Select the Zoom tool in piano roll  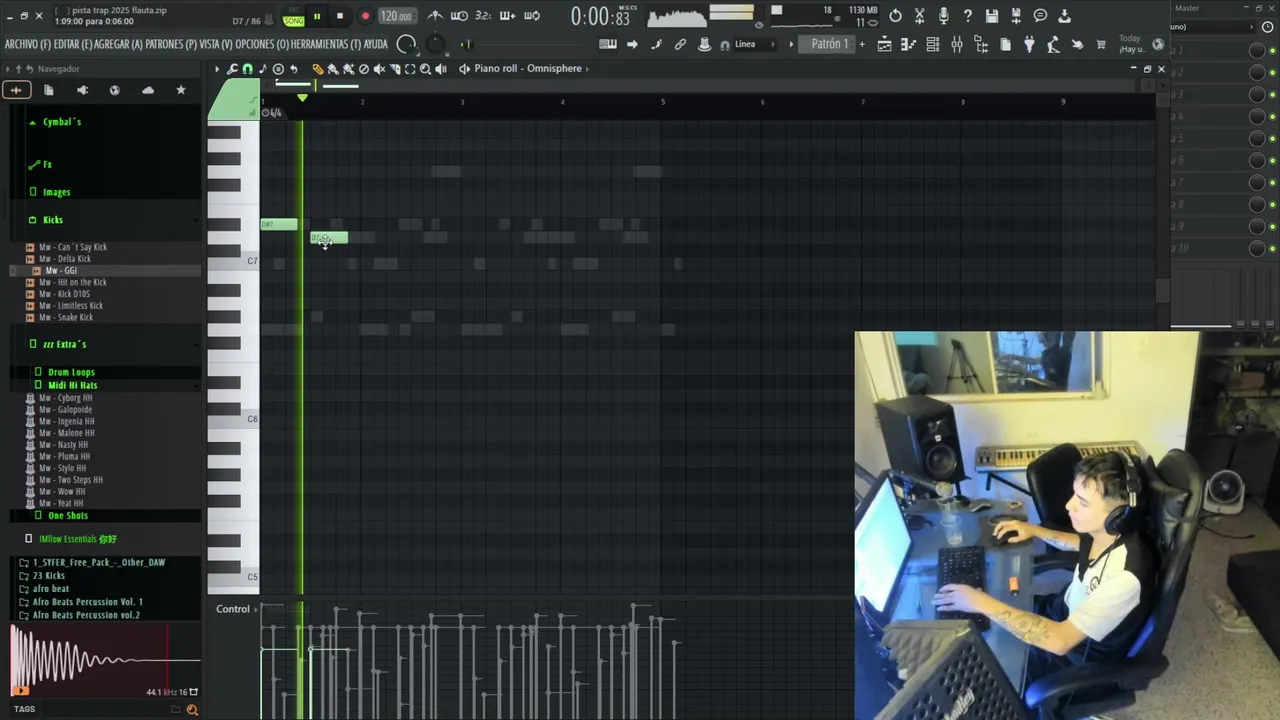[425, 69]
